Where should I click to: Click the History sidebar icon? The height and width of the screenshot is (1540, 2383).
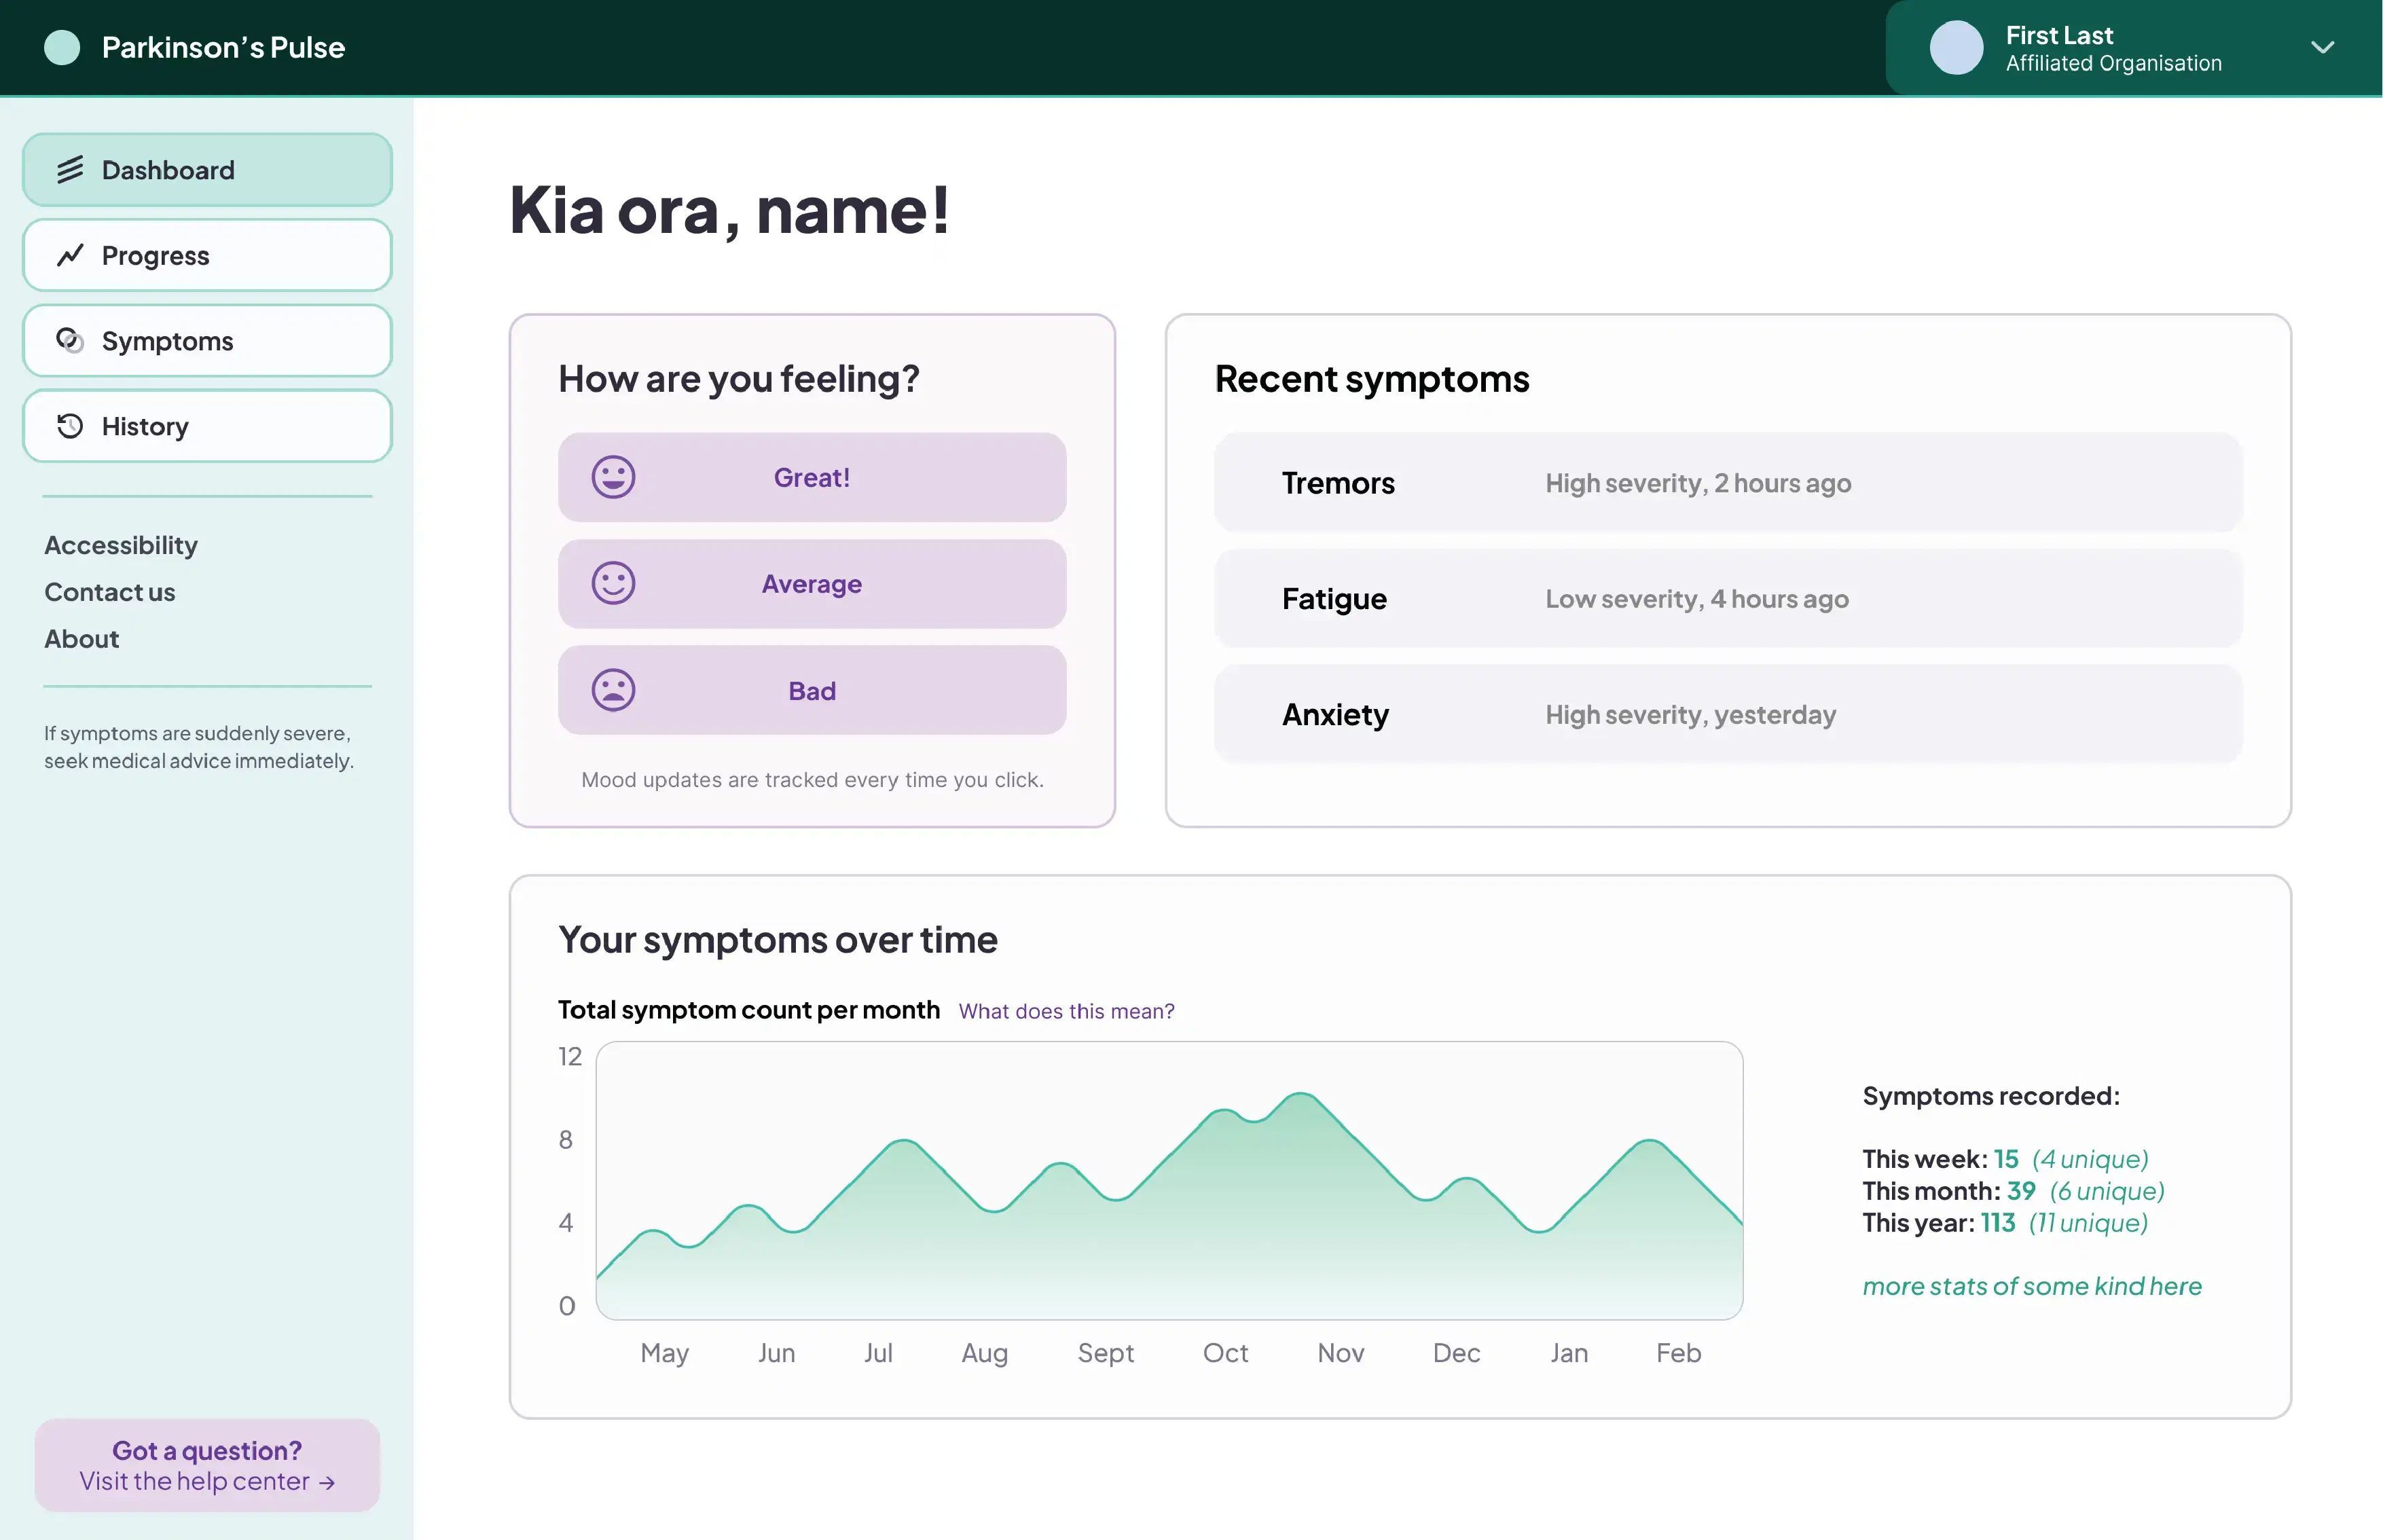click(69, 425)
